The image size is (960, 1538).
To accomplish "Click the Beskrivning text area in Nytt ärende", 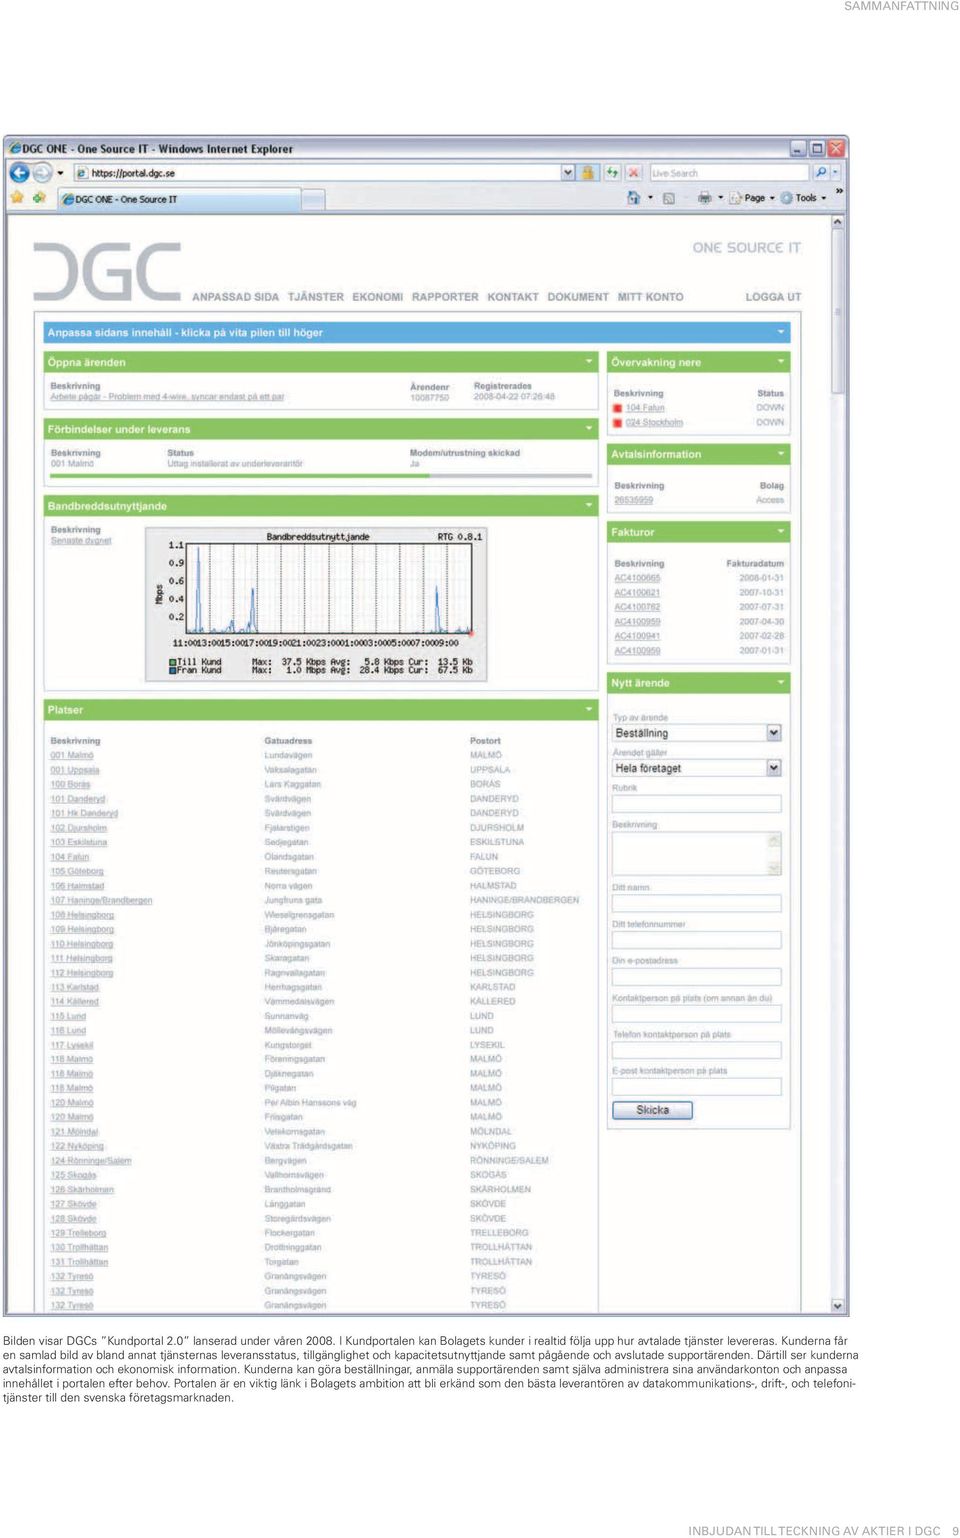I will click(x=696, y=854).
